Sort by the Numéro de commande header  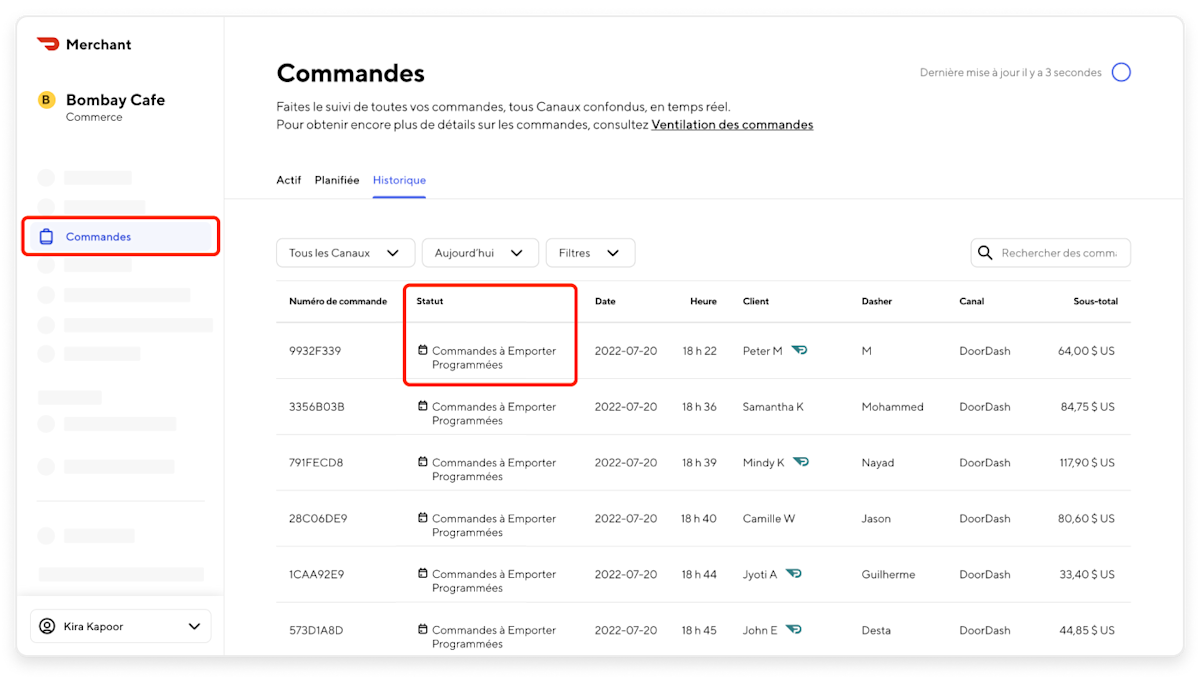[x=338, y=301]
